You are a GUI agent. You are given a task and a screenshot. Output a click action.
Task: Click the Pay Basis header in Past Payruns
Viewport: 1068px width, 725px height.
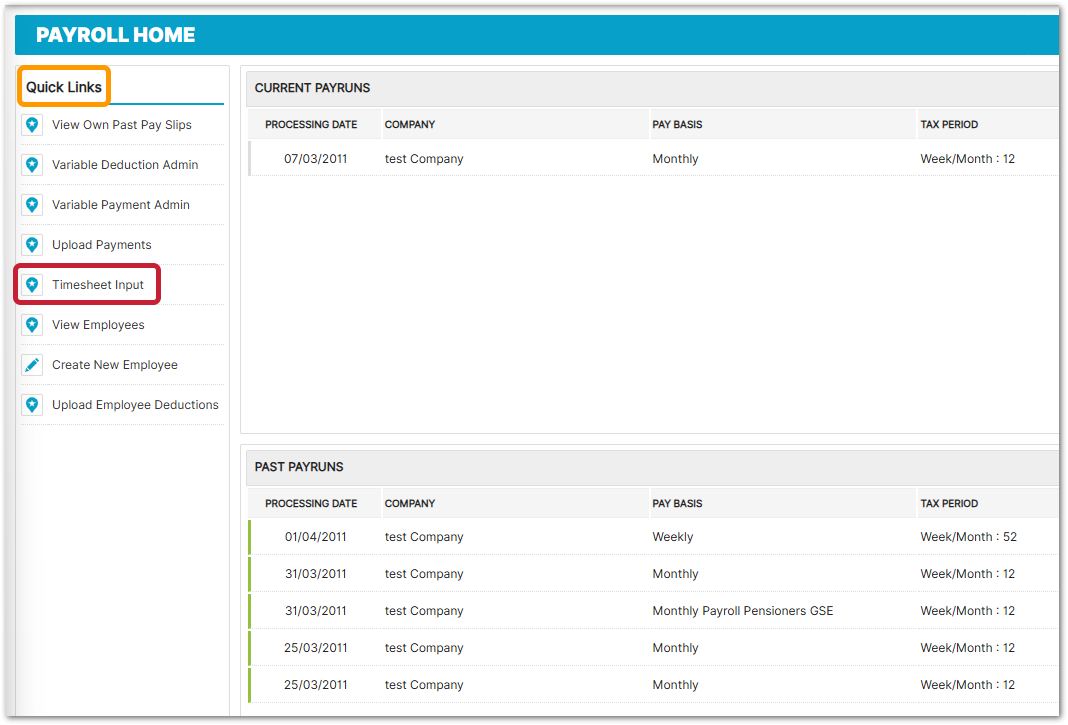click(677, 504)
